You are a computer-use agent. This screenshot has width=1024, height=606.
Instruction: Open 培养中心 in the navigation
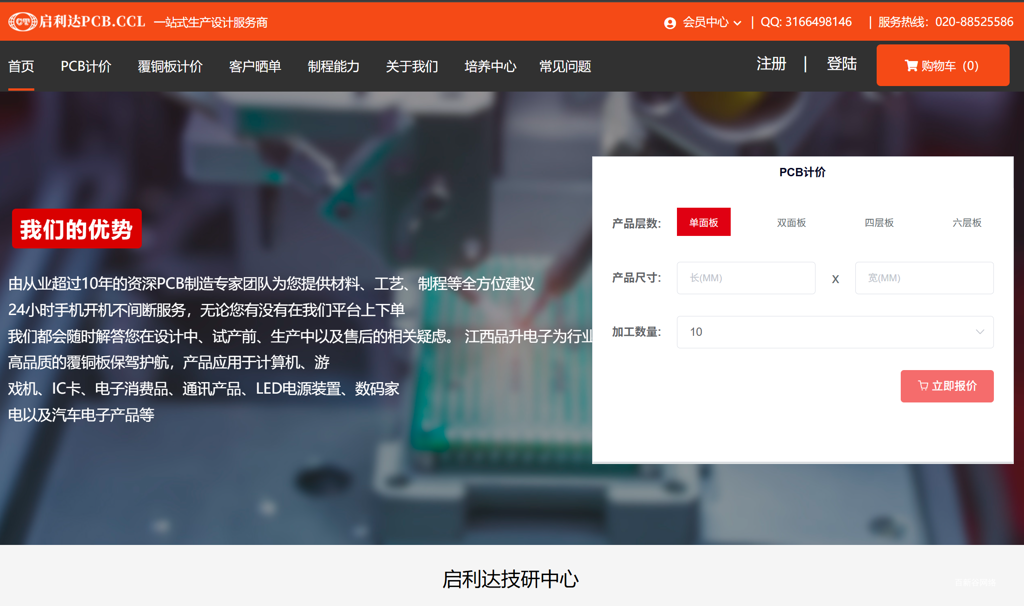pos(490,66)
